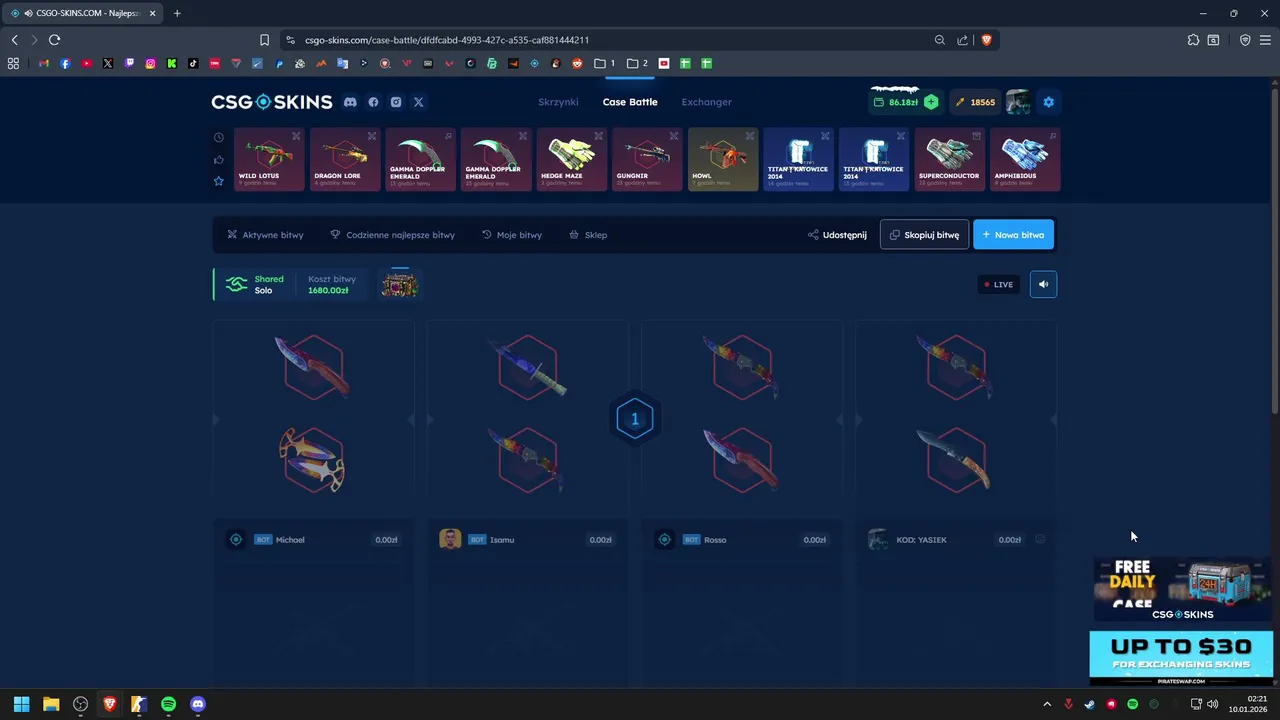Open the Windows Start menu

click(21, 704)
